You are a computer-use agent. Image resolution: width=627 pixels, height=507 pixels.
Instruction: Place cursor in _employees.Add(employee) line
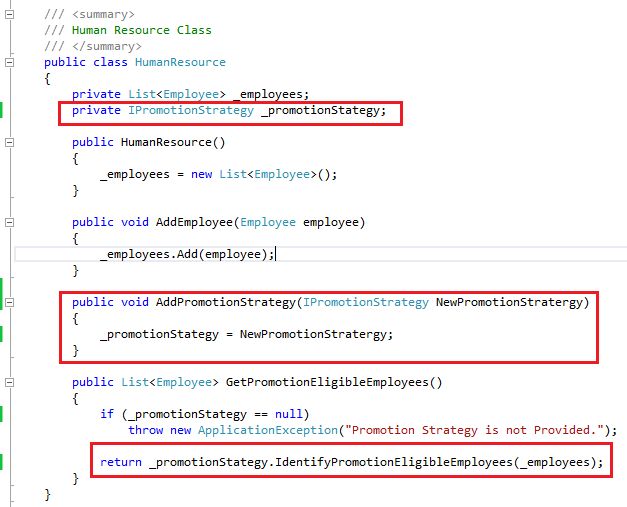pyautogui.click(x=187, y=254)
